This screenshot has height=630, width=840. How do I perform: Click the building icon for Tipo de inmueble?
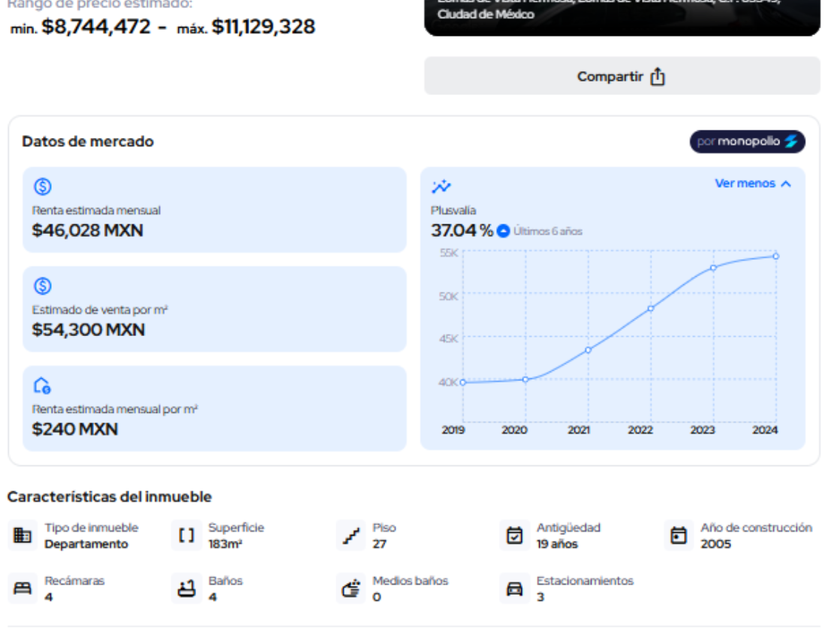click(x=22, y=536)
